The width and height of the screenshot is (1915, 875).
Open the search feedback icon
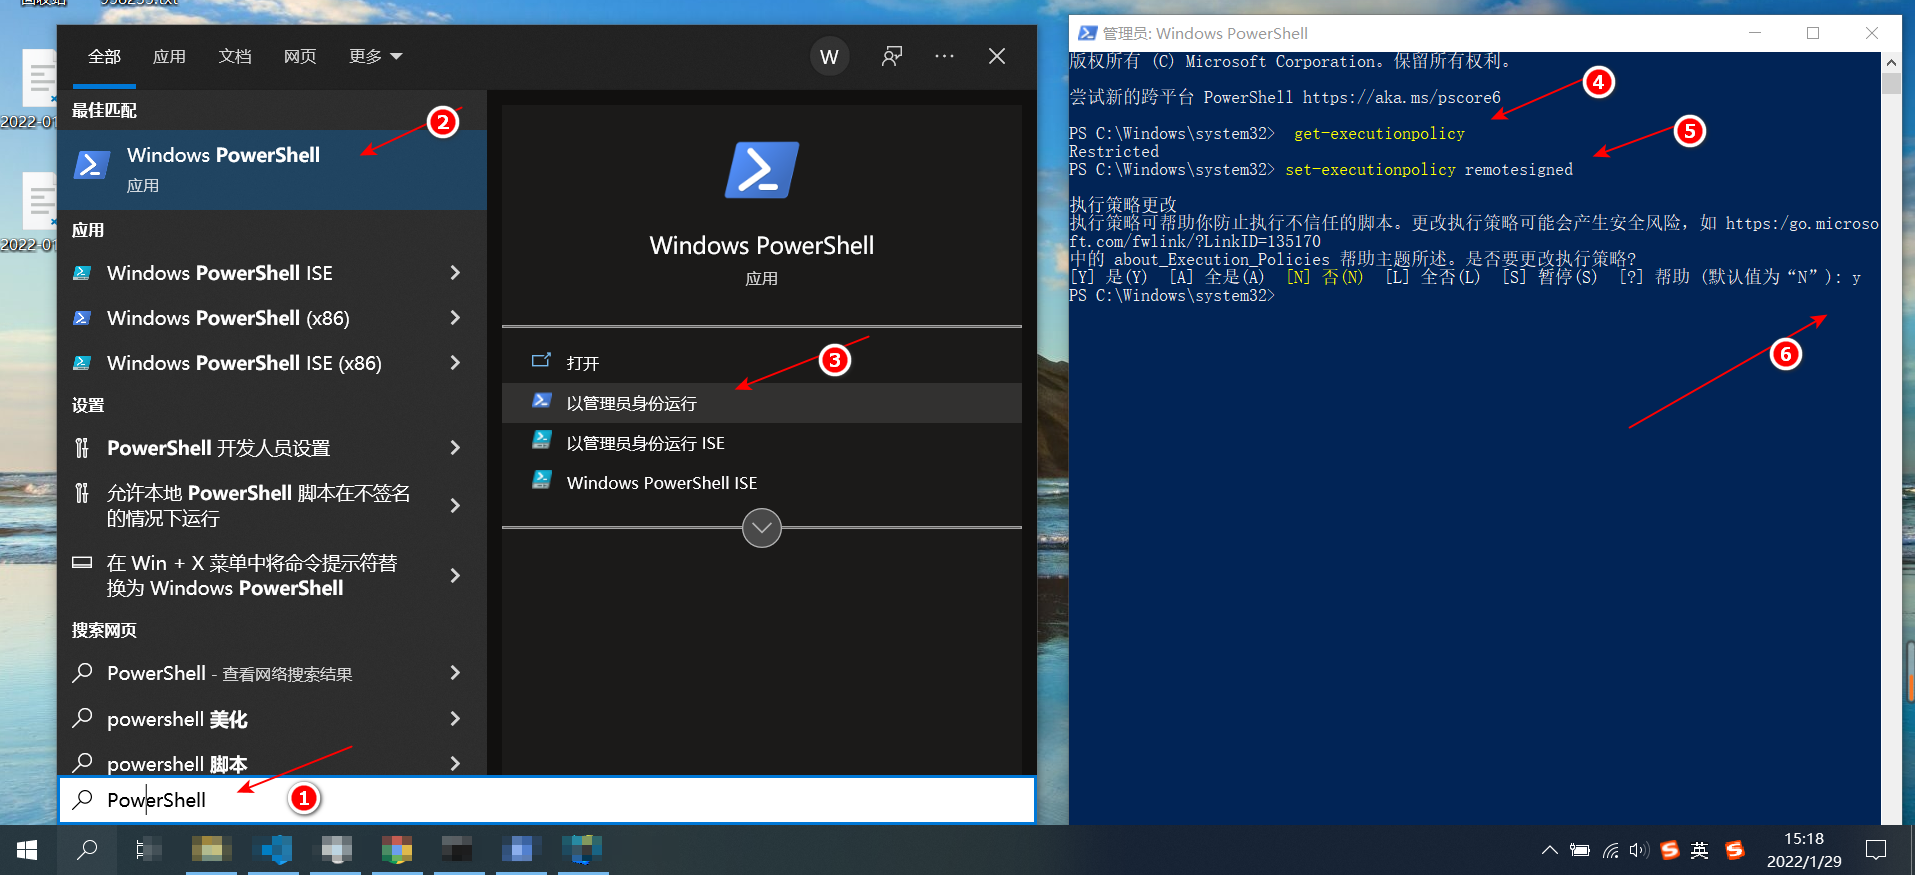891,56
